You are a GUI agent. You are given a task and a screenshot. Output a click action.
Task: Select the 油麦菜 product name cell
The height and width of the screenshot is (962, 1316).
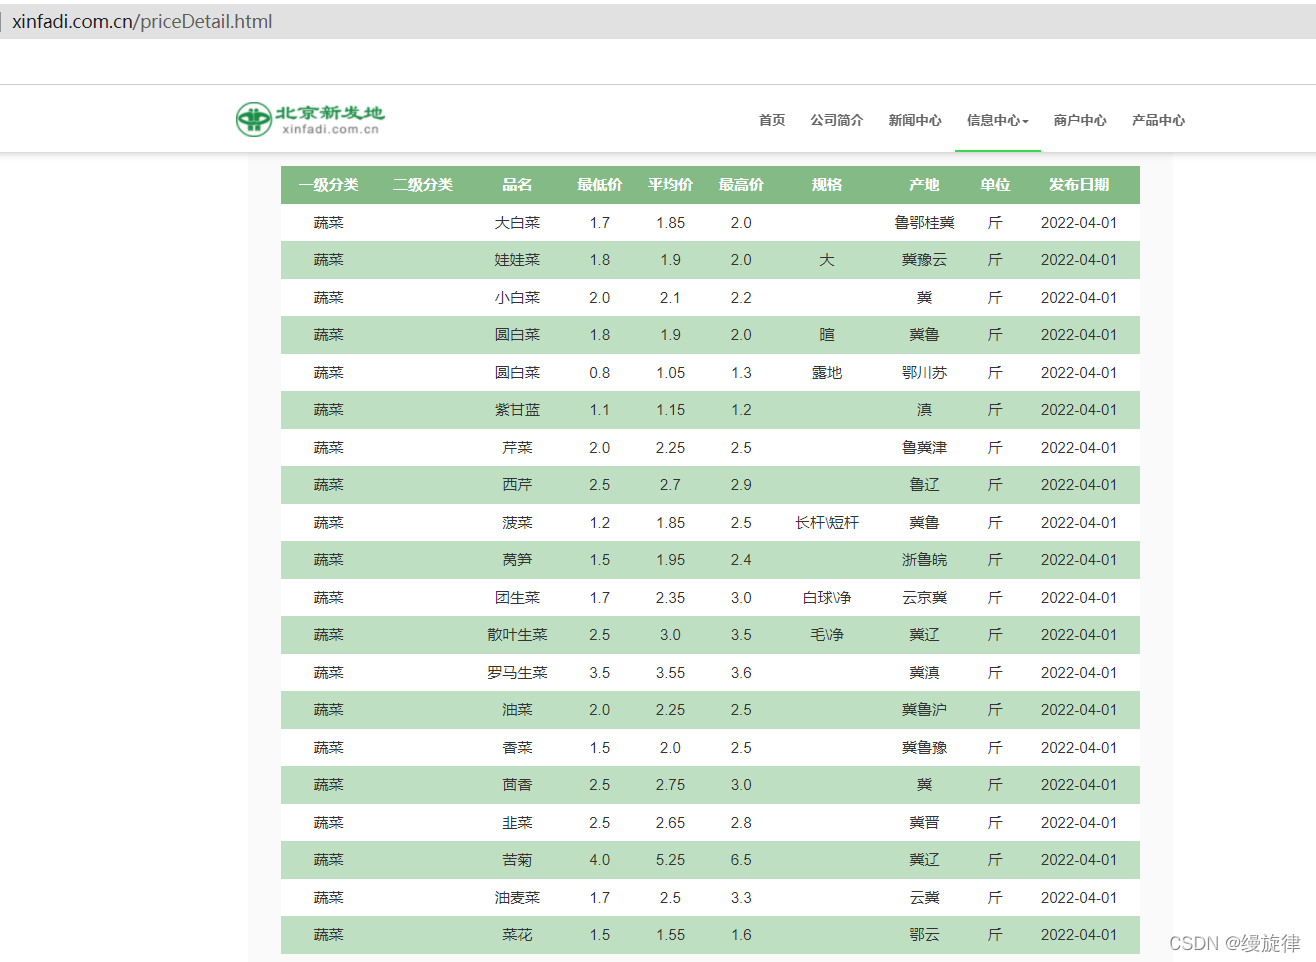tap(517, 898)
